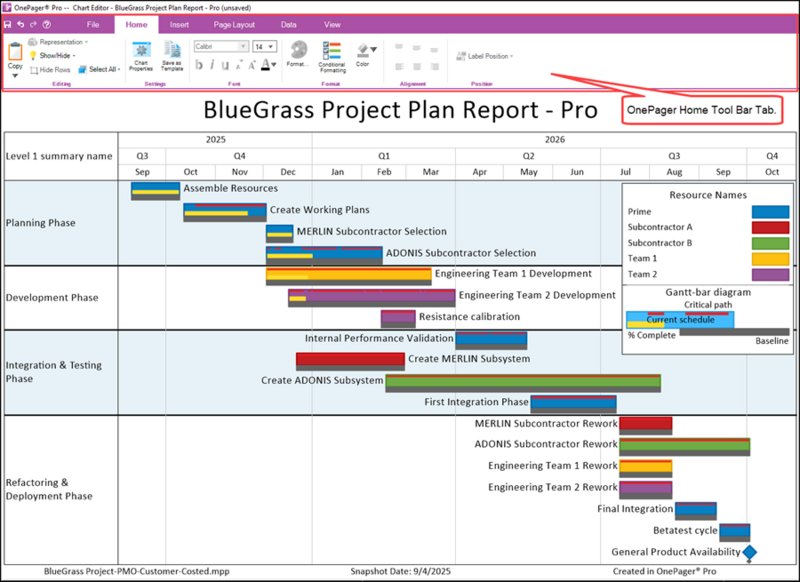Click the Subcontractor B green legend swatch

770,243
